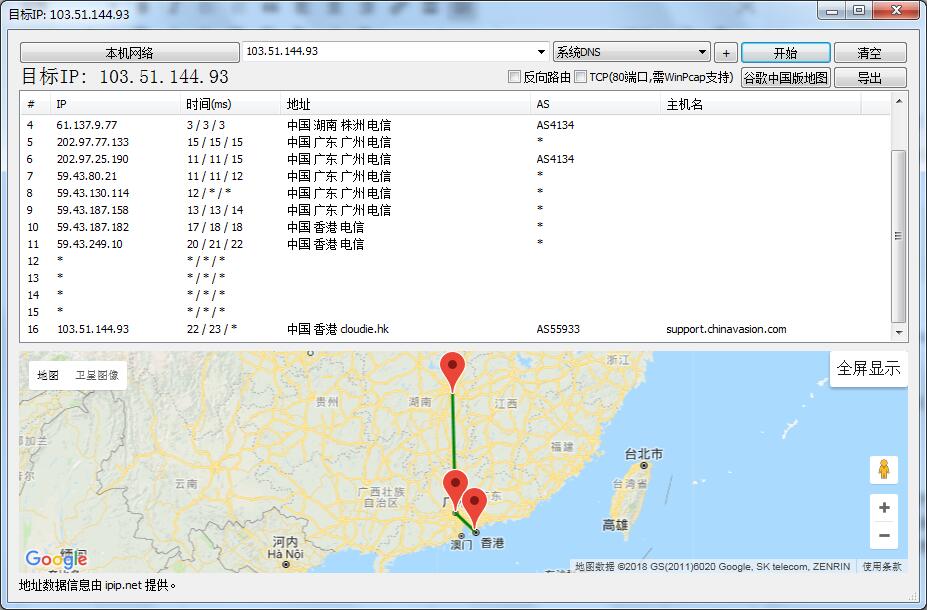Toggle the TCP port 80 WinPcap checkbox

coord(581,77)
